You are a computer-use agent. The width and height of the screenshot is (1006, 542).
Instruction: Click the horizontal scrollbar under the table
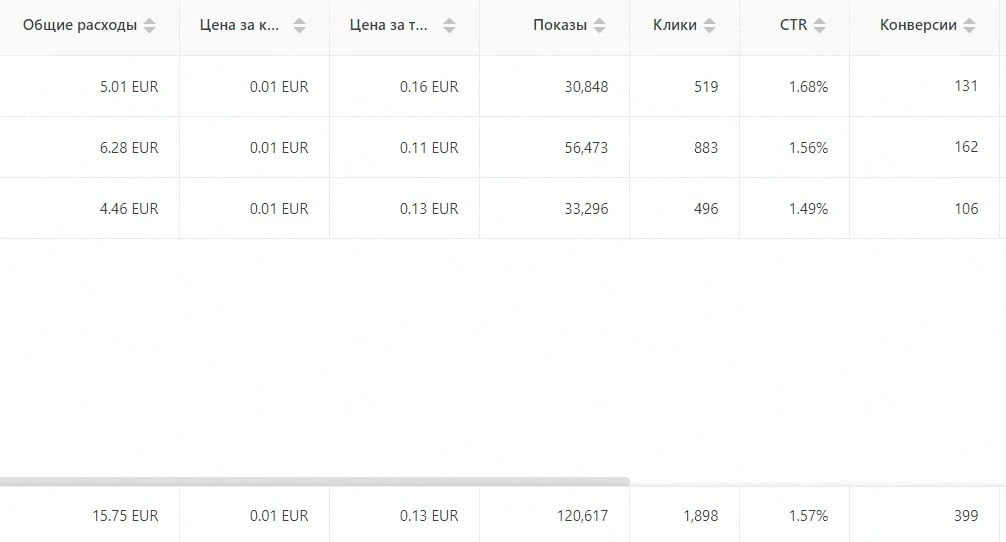(314, 481)
